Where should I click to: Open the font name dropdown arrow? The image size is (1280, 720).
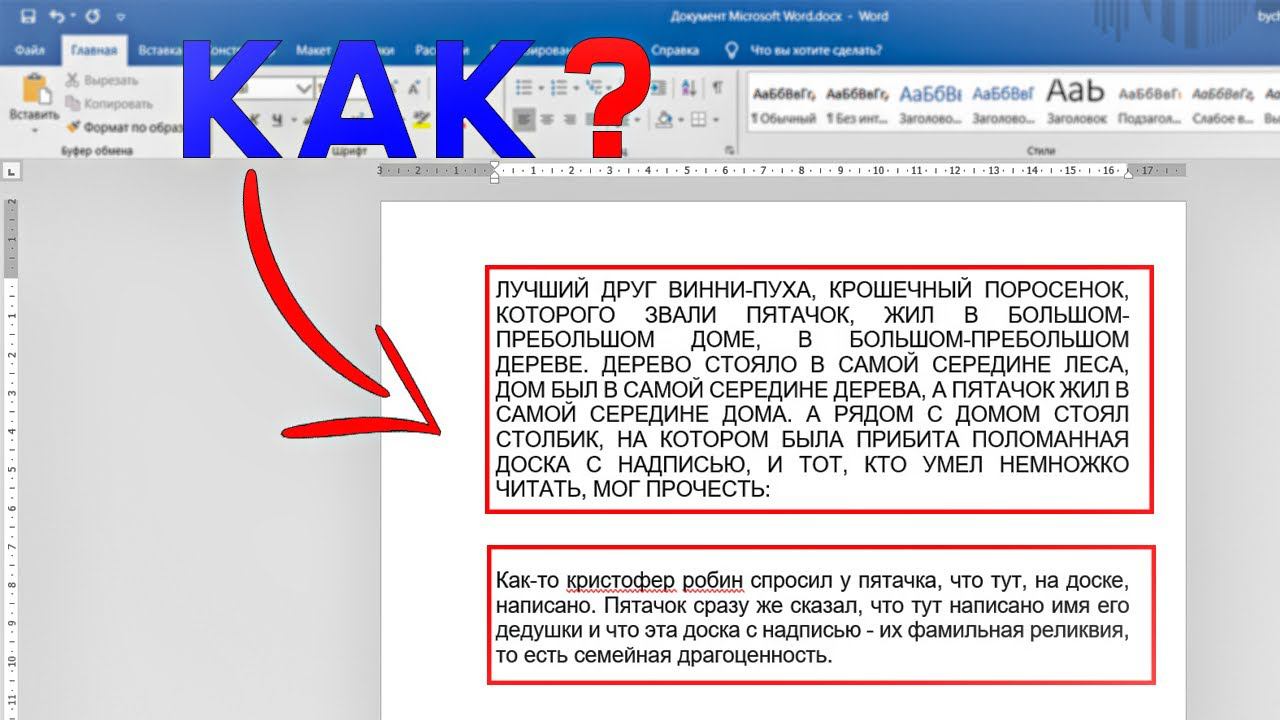pos(304,88)
